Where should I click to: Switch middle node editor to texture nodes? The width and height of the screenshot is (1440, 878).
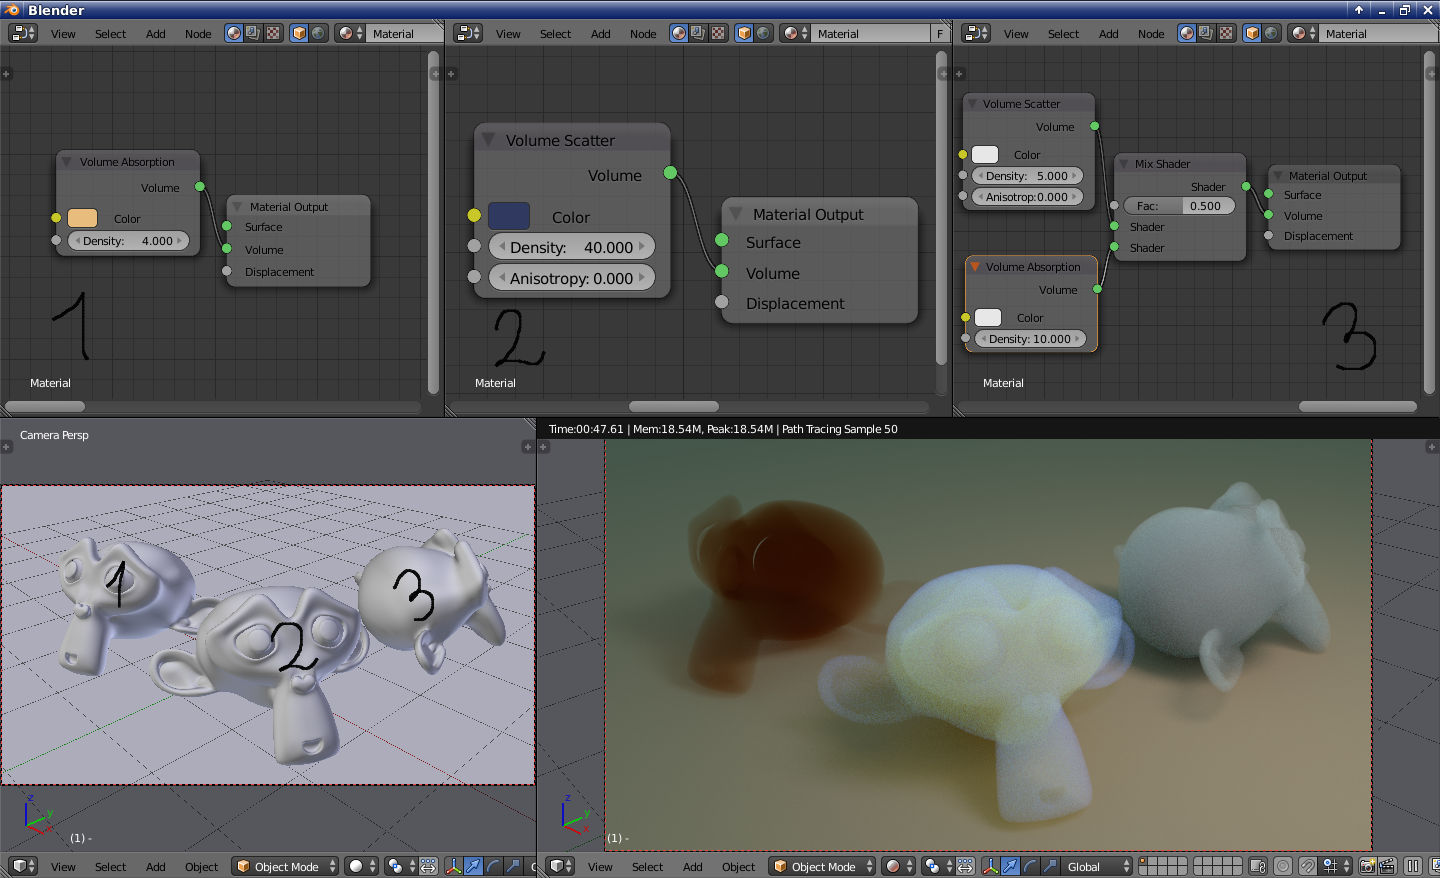[717, 33]
